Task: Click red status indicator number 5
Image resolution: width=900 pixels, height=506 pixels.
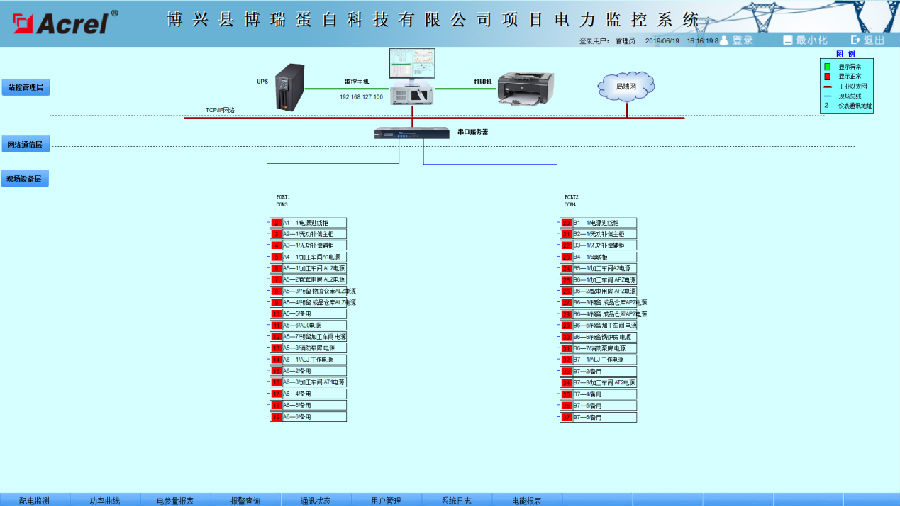Action: 277,257
